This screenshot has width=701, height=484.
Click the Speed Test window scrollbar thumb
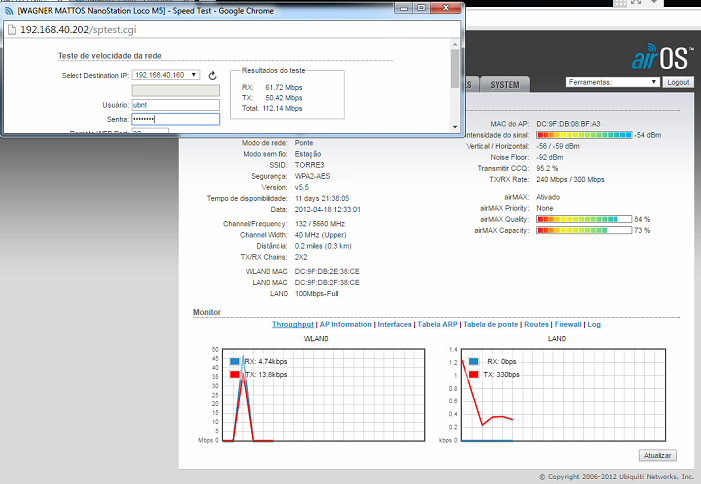[455, 68]
